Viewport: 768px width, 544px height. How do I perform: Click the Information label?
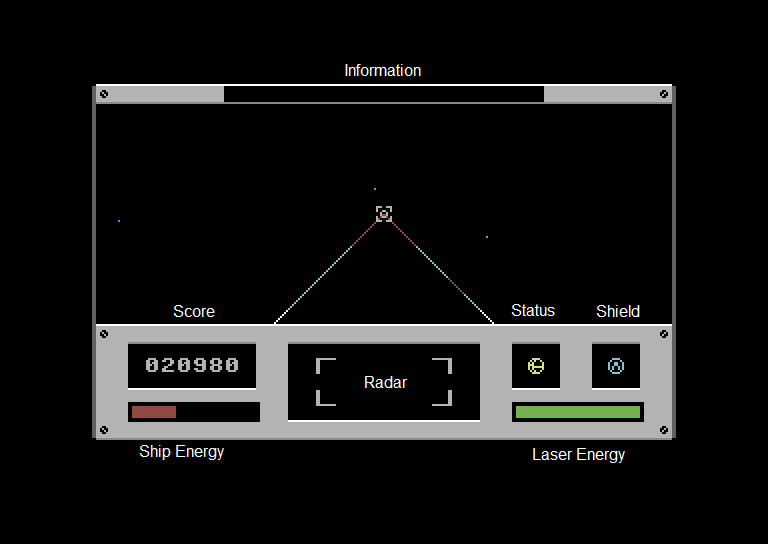point(383,71)
